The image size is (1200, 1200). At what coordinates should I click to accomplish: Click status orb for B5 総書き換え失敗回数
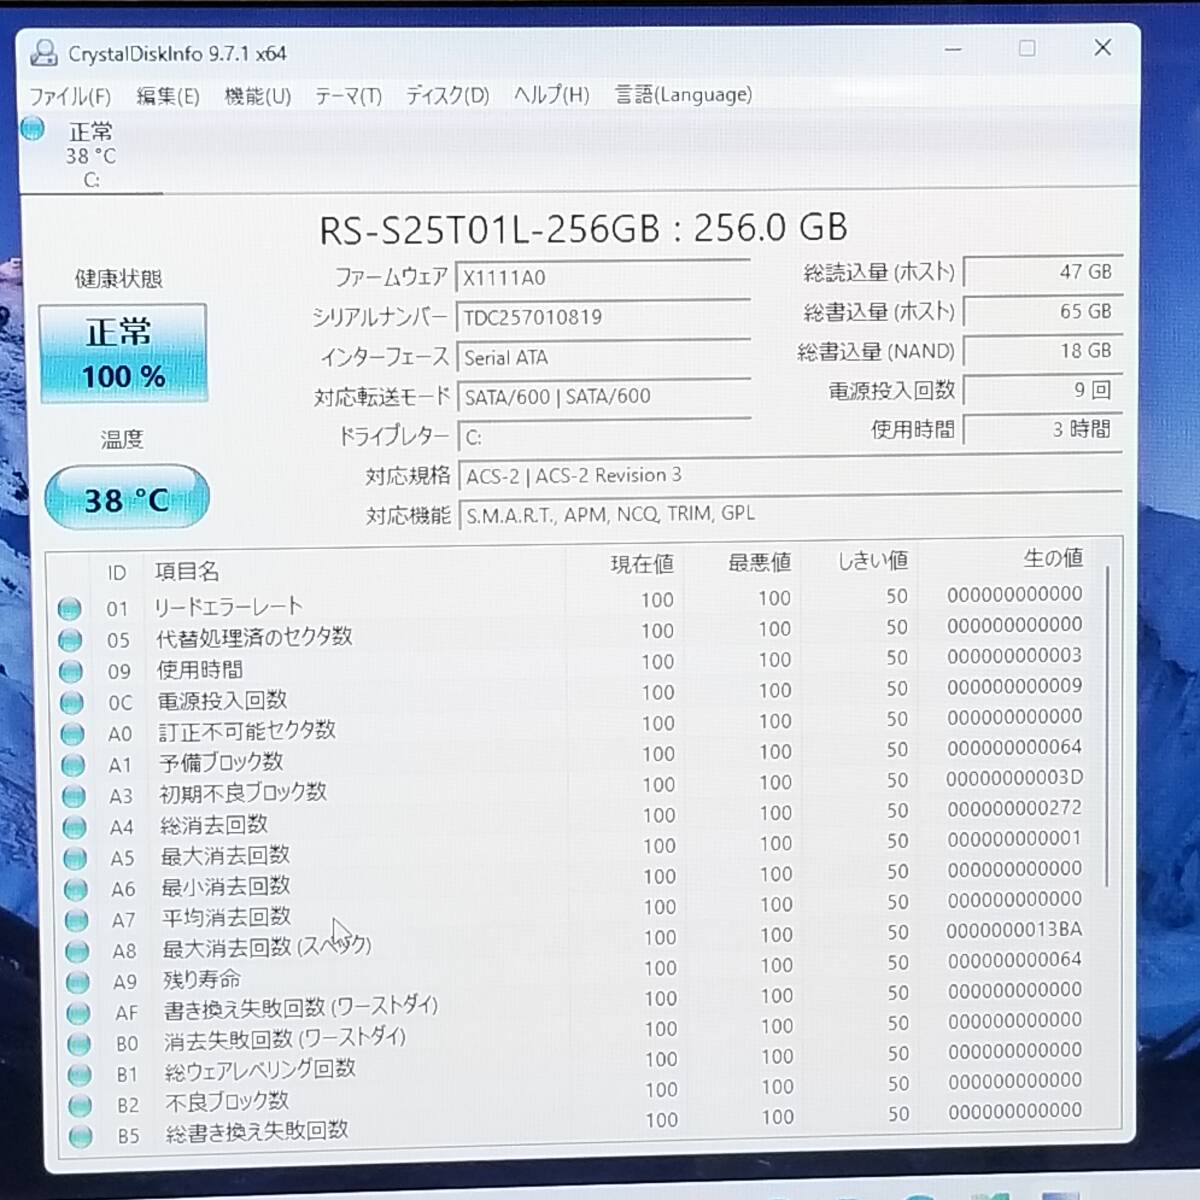(81, 1136)
